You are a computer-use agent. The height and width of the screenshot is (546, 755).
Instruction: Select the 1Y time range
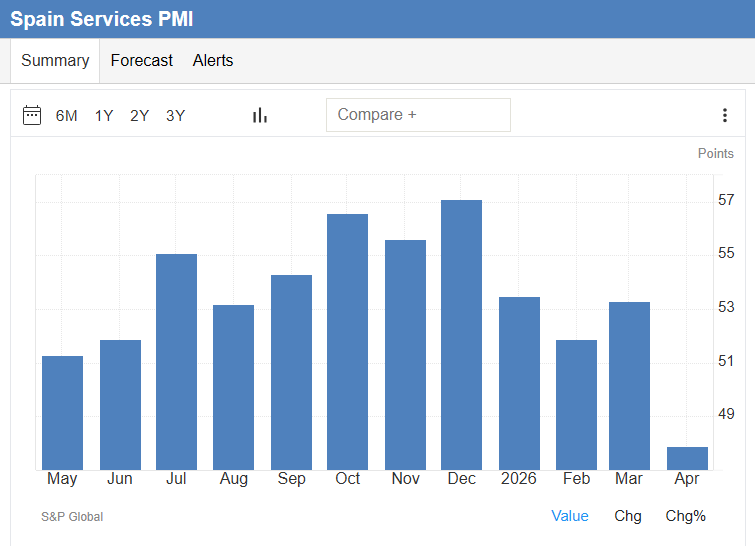tap(104, 116)
